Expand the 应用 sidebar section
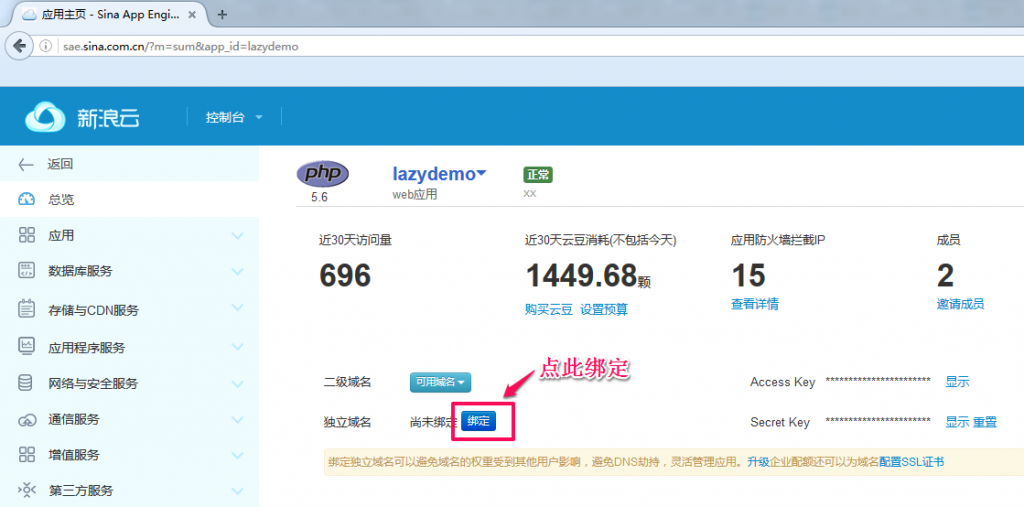This screenshot has height=507, width=1024. pos(237,236)
